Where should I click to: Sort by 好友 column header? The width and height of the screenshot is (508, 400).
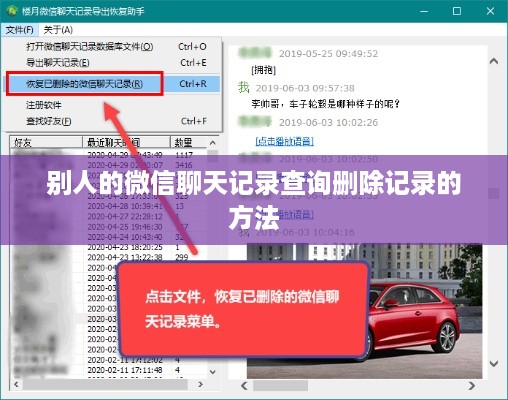pyautogui.click(x=46, y=142)
